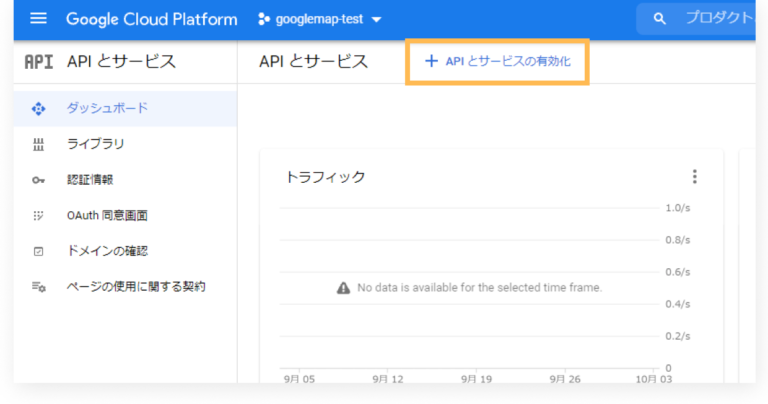Open the ライブラリ sidebar item
The width and height of the screenshot is (768, 404).
click(95, 144)
